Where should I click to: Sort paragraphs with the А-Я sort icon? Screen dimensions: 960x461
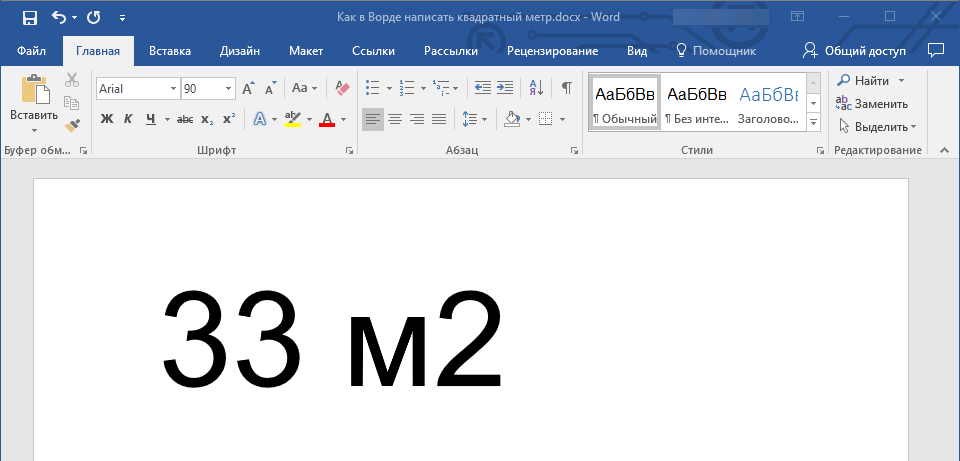536,88
